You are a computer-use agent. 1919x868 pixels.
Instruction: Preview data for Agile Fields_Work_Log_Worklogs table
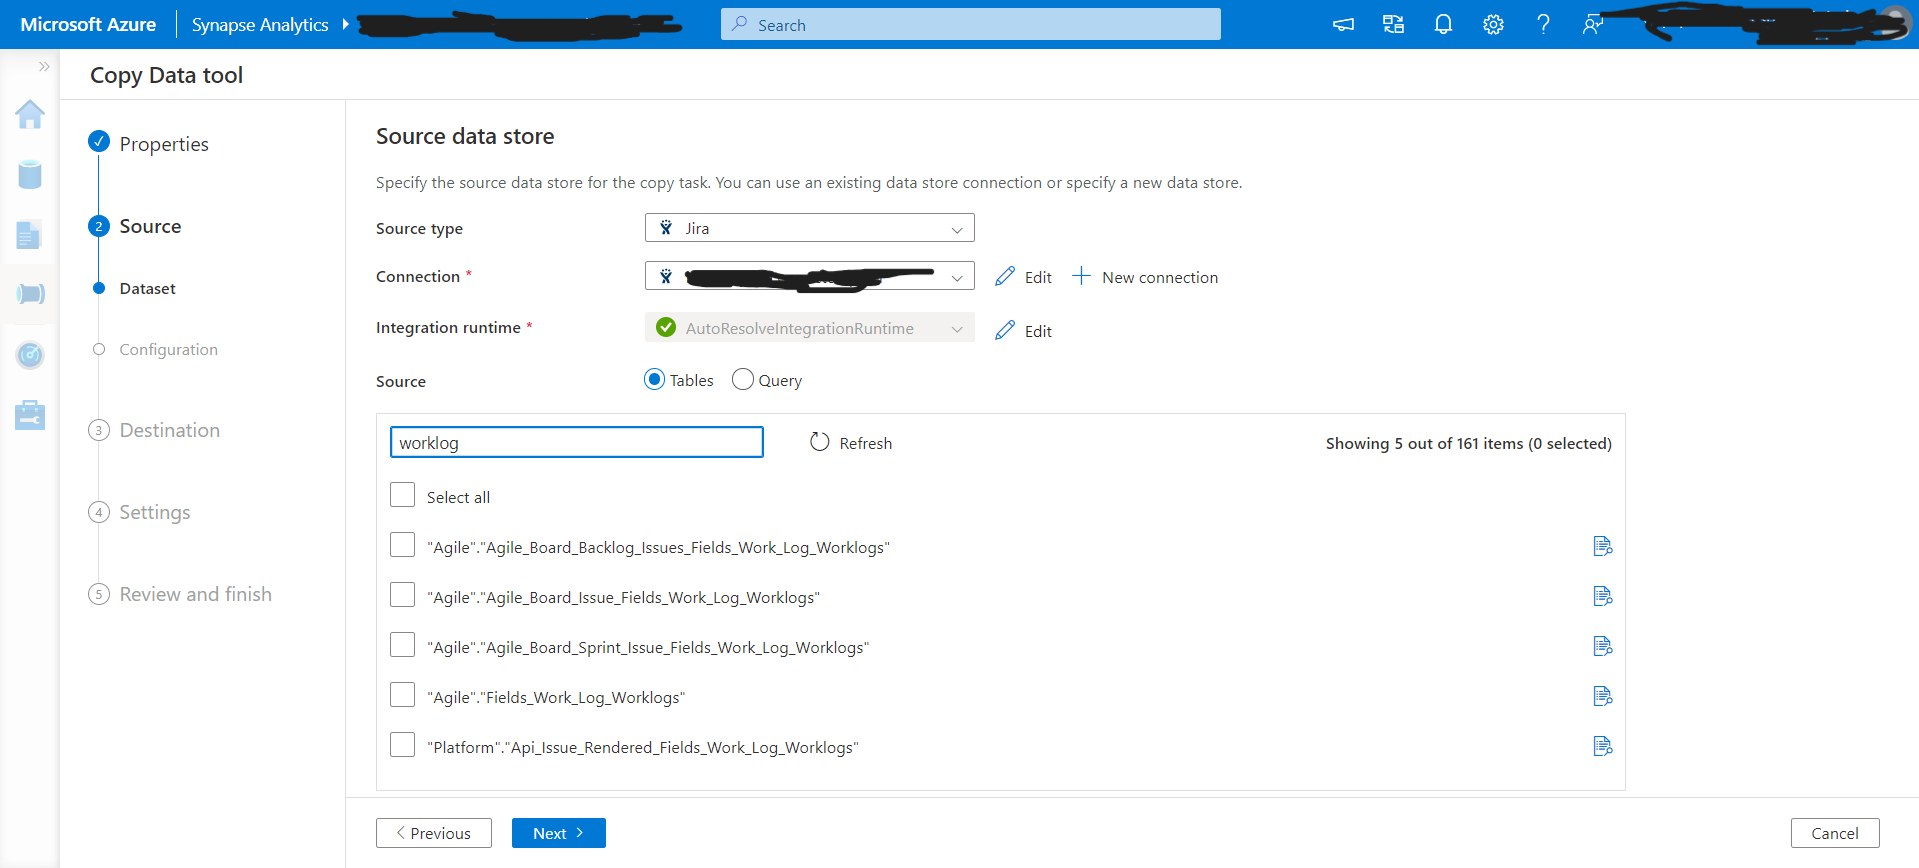(1602, 696)
